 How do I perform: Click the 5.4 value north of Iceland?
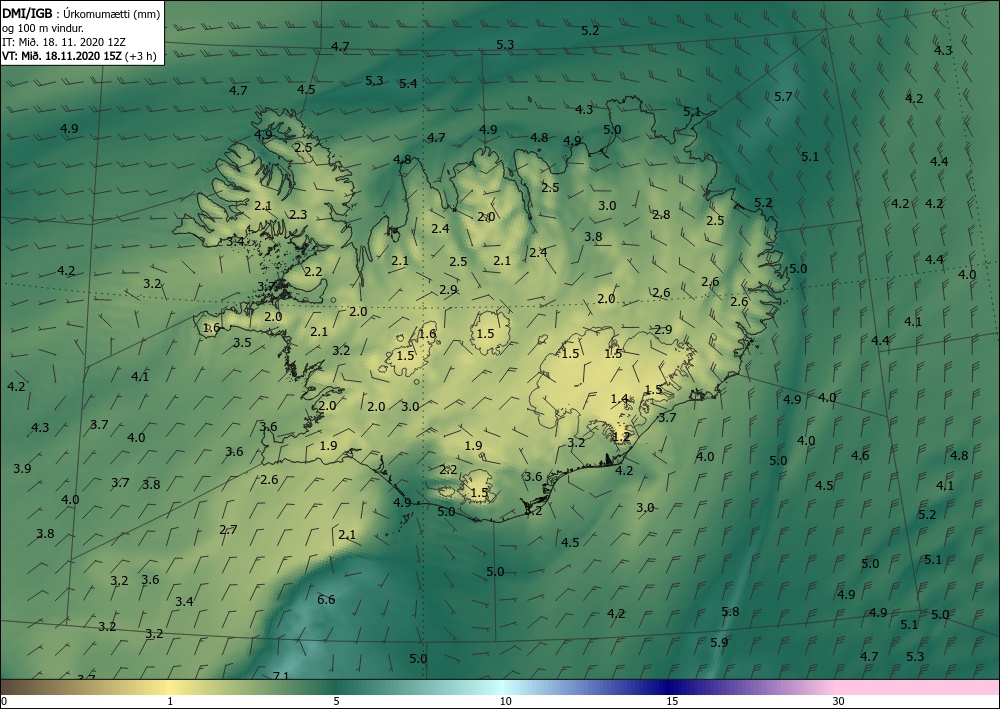[x=408, y=84]
